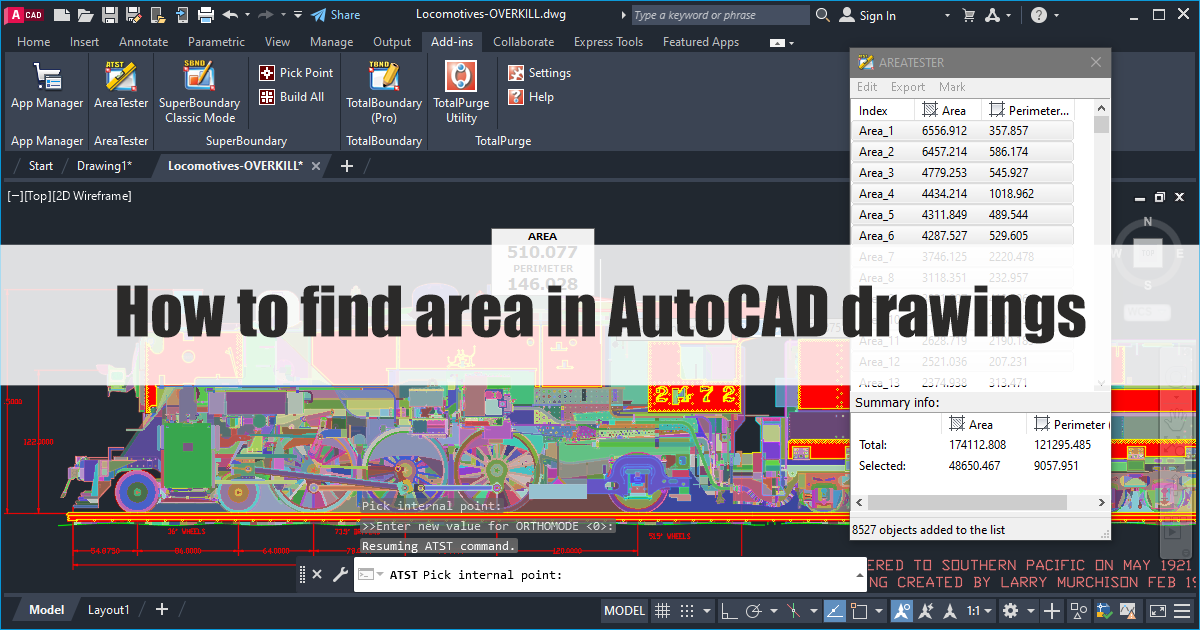Screen dimensions: 1200x630
Task: Open the TotalPurge Help
Action: (x=530, y=97)
